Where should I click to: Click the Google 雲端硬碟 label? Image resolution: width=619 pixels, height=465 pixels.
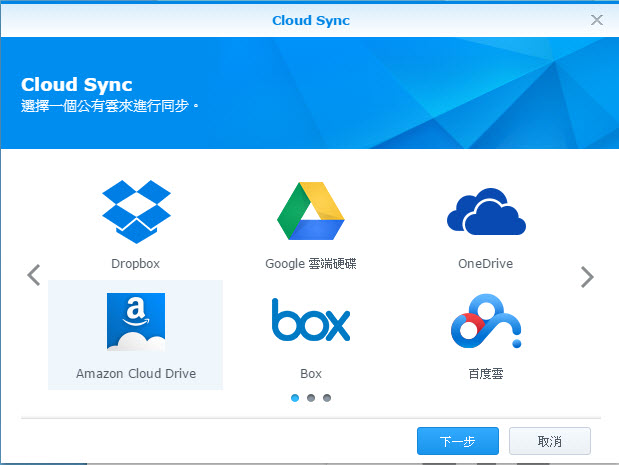click(x=311, y=264)
